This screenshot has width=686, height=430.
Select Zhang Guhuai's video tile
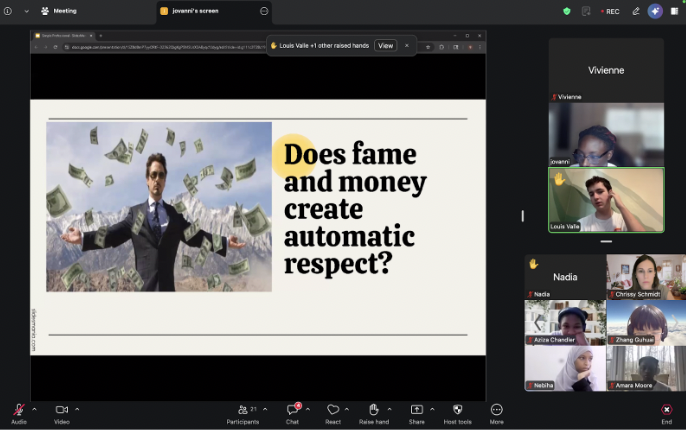[x=646, y=322]
